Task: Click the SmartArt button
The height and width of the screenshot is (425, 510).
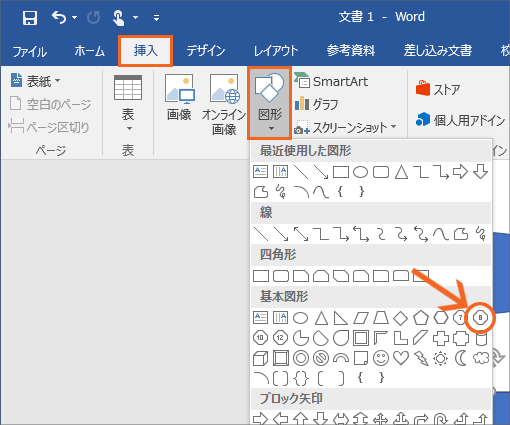Action: 332,81
